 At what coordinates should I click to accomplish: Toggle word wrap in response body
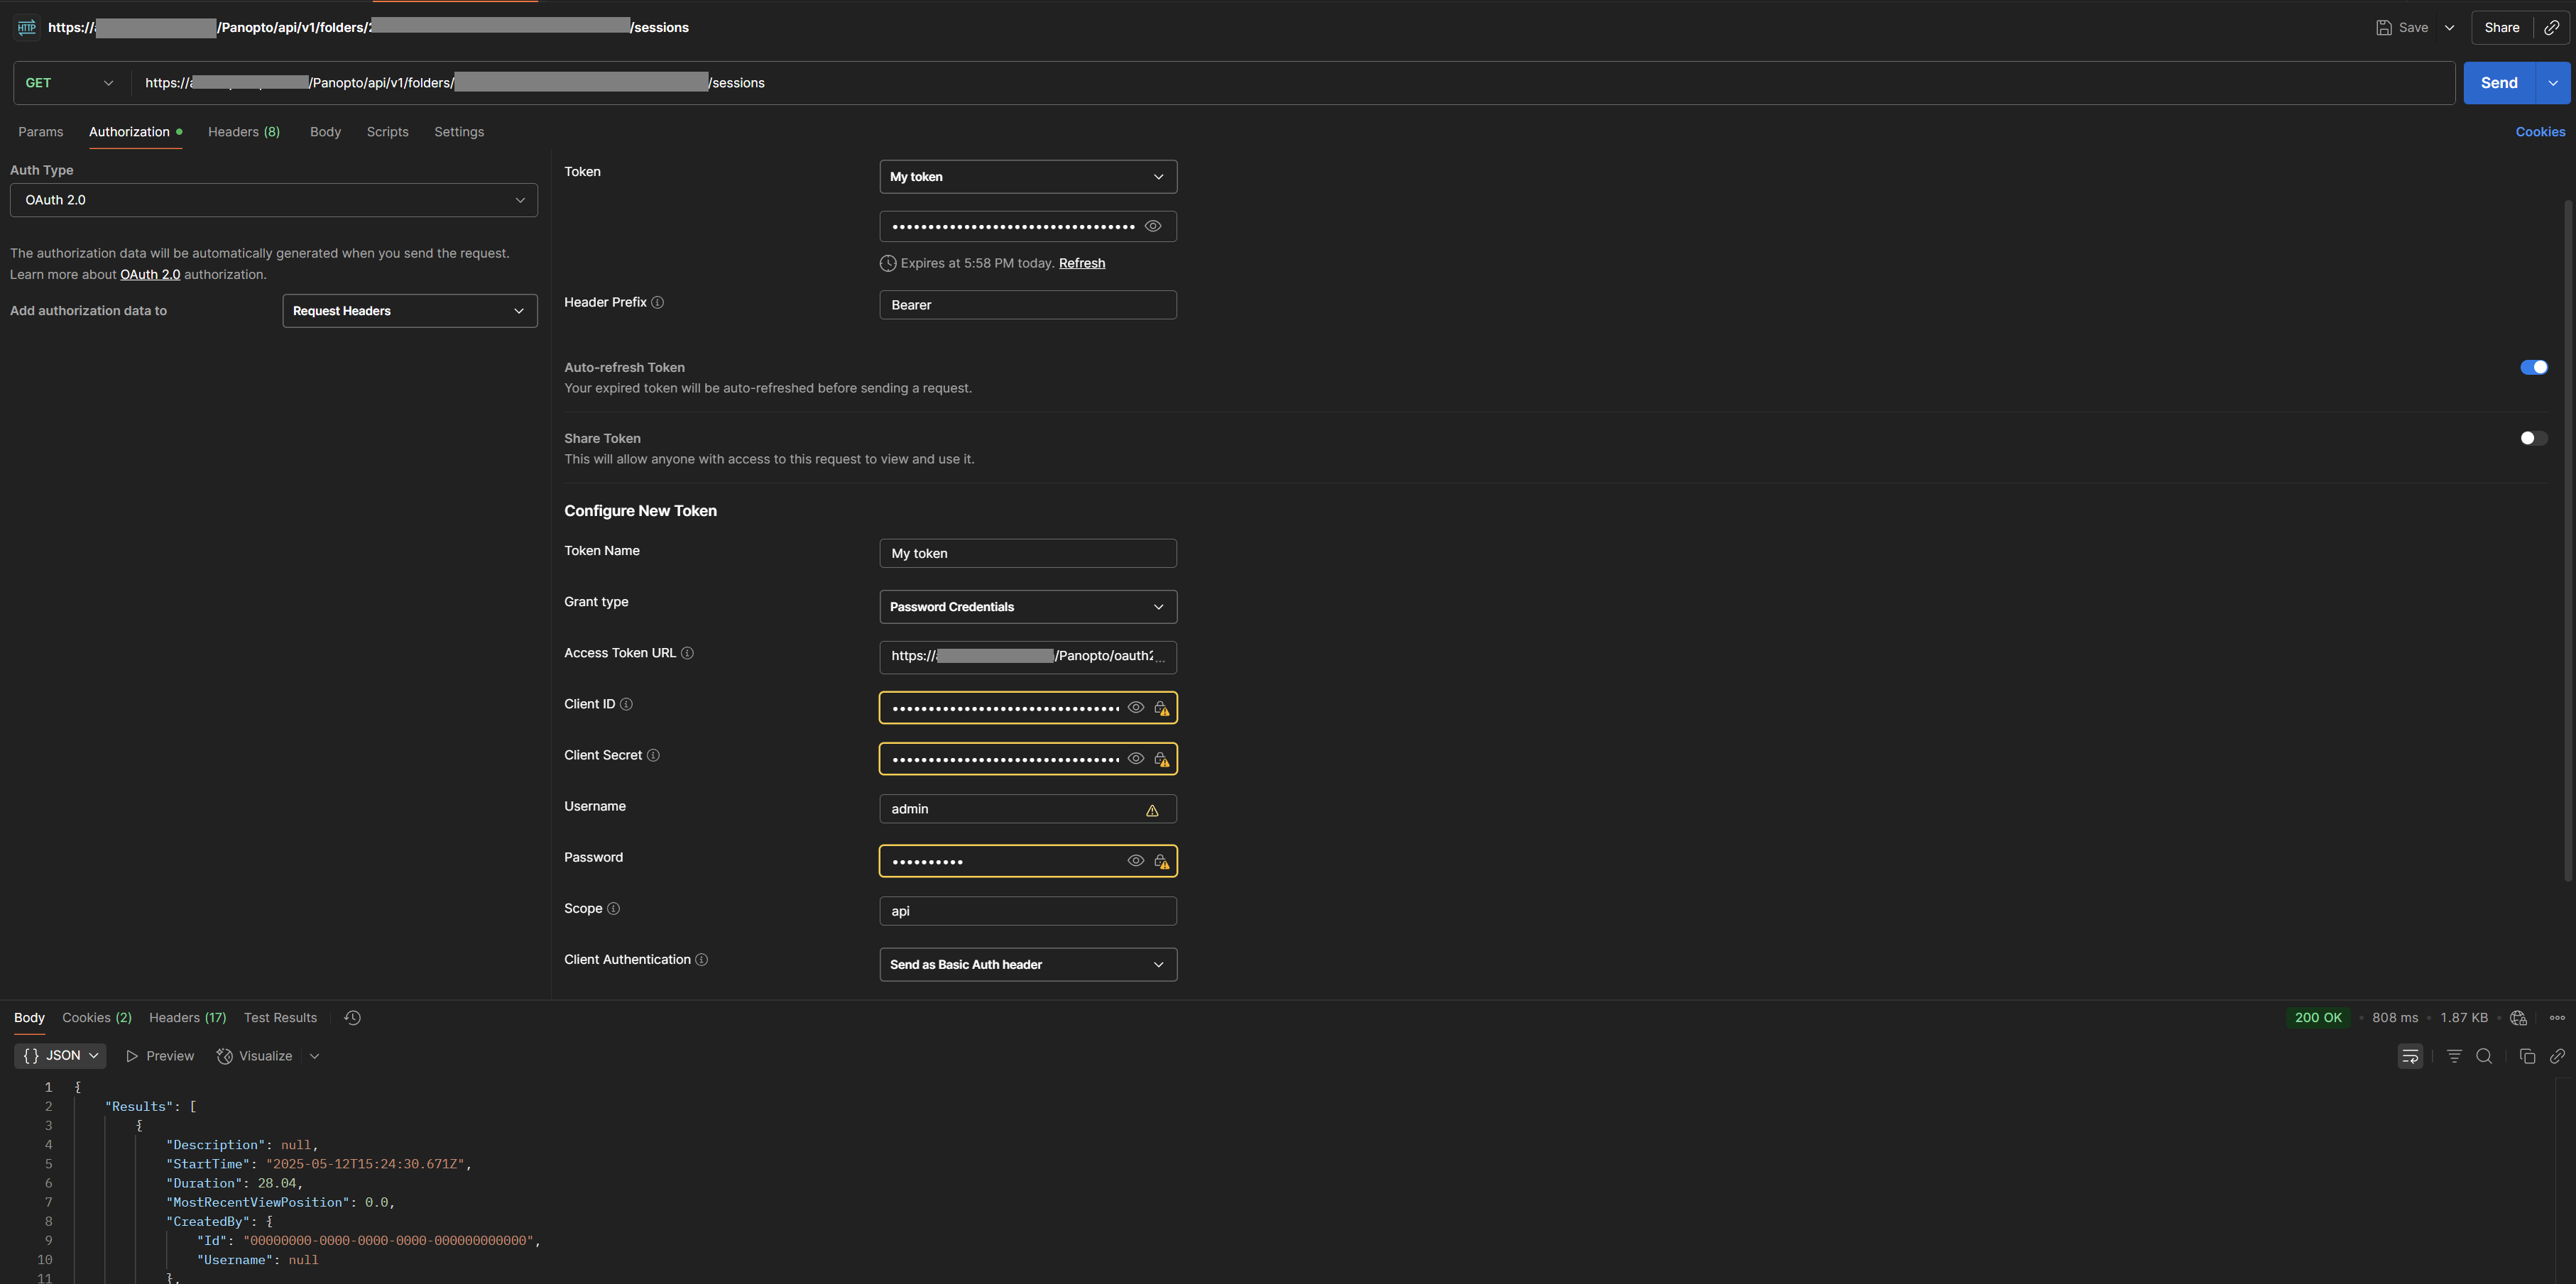[2410, 1056]
